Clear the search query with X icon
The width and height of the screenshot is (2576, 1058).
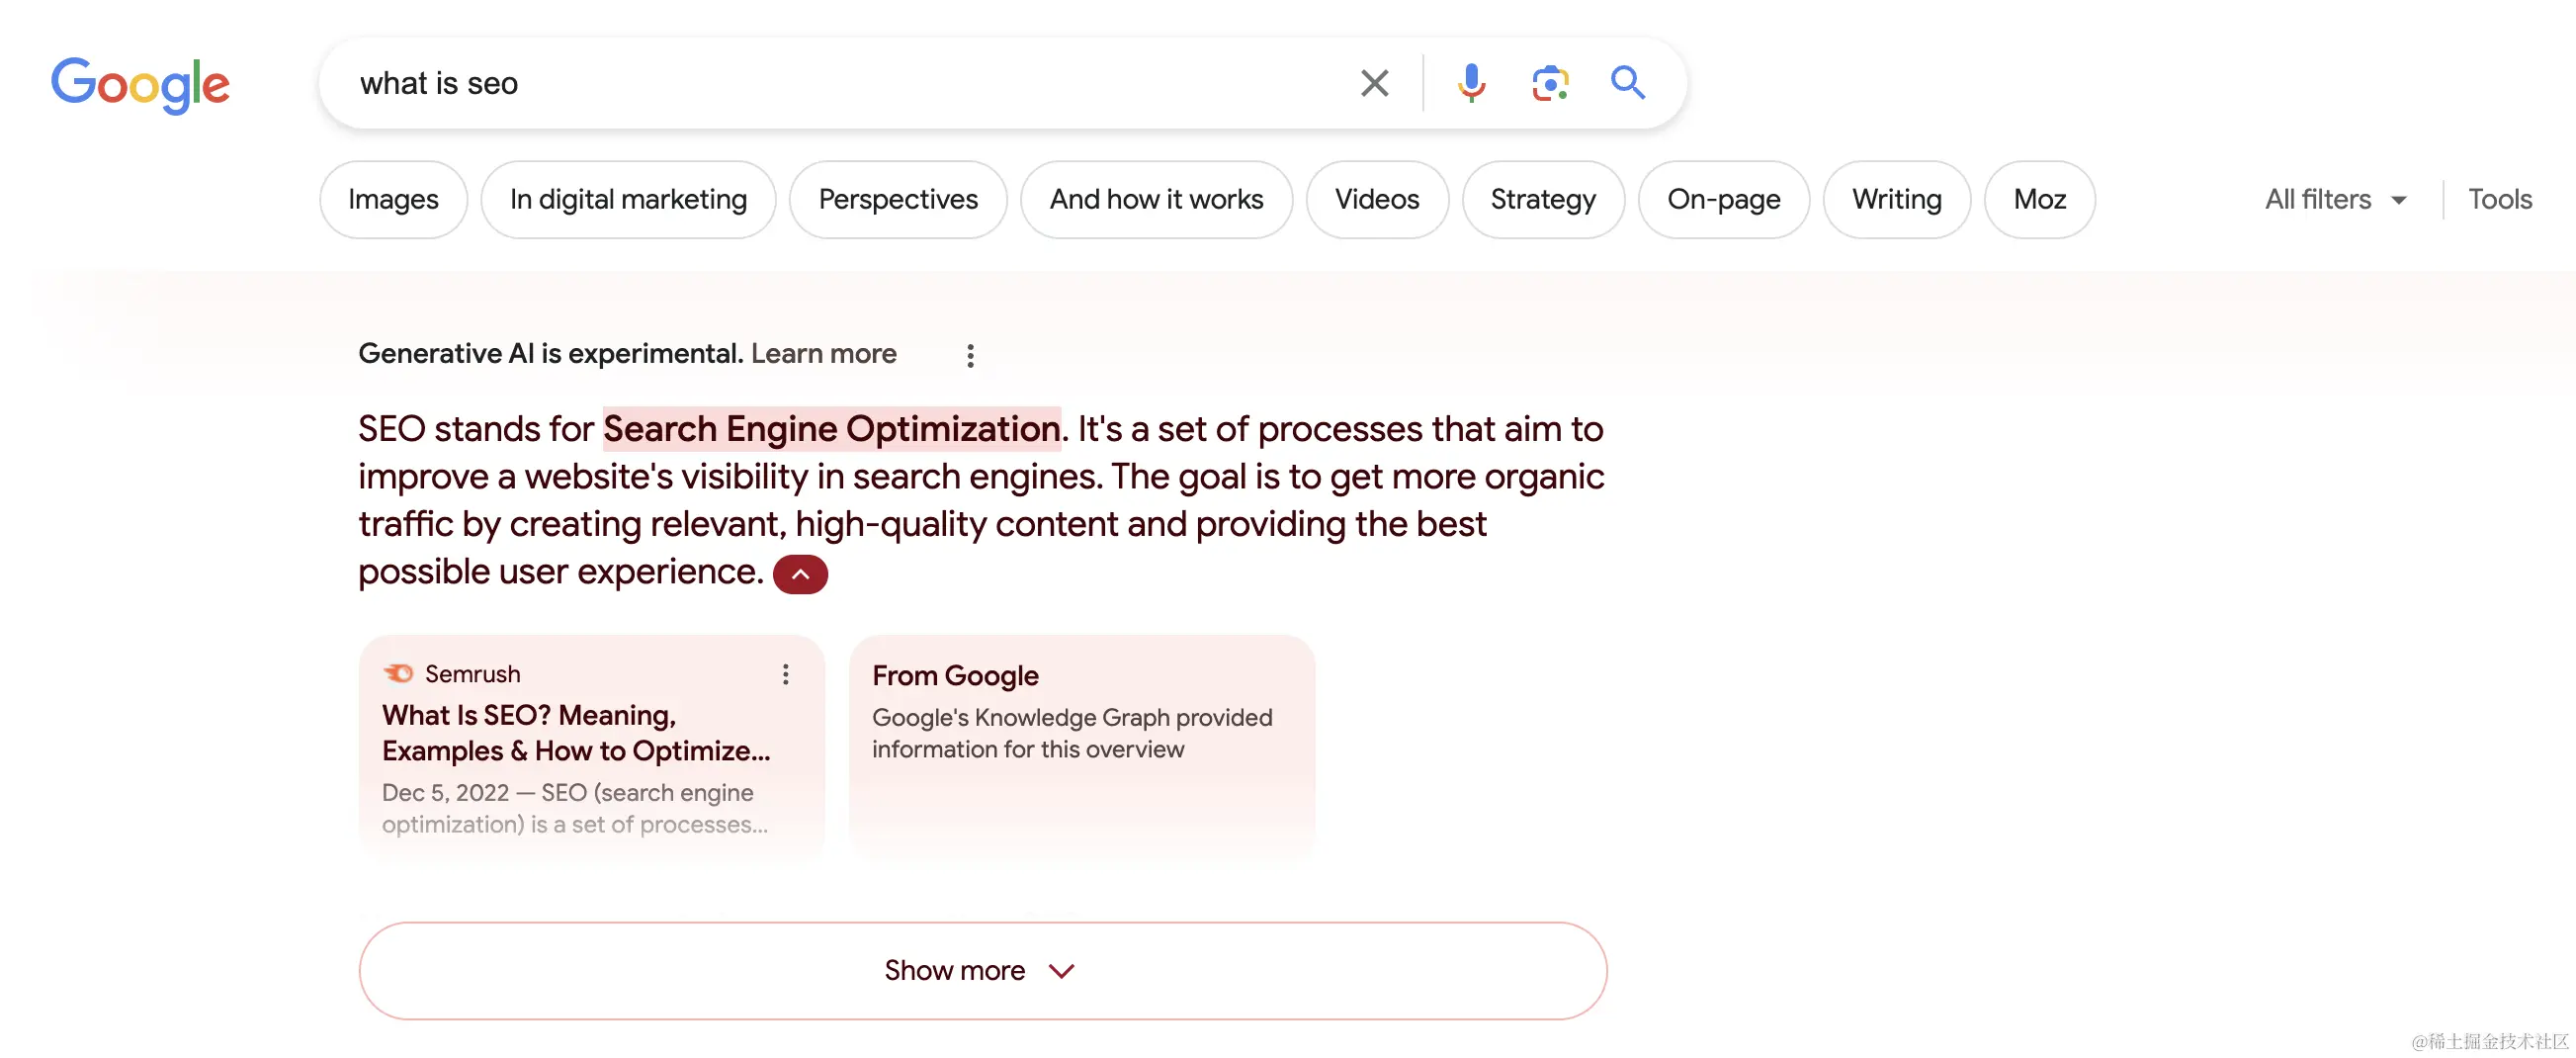coord(1374,83)
